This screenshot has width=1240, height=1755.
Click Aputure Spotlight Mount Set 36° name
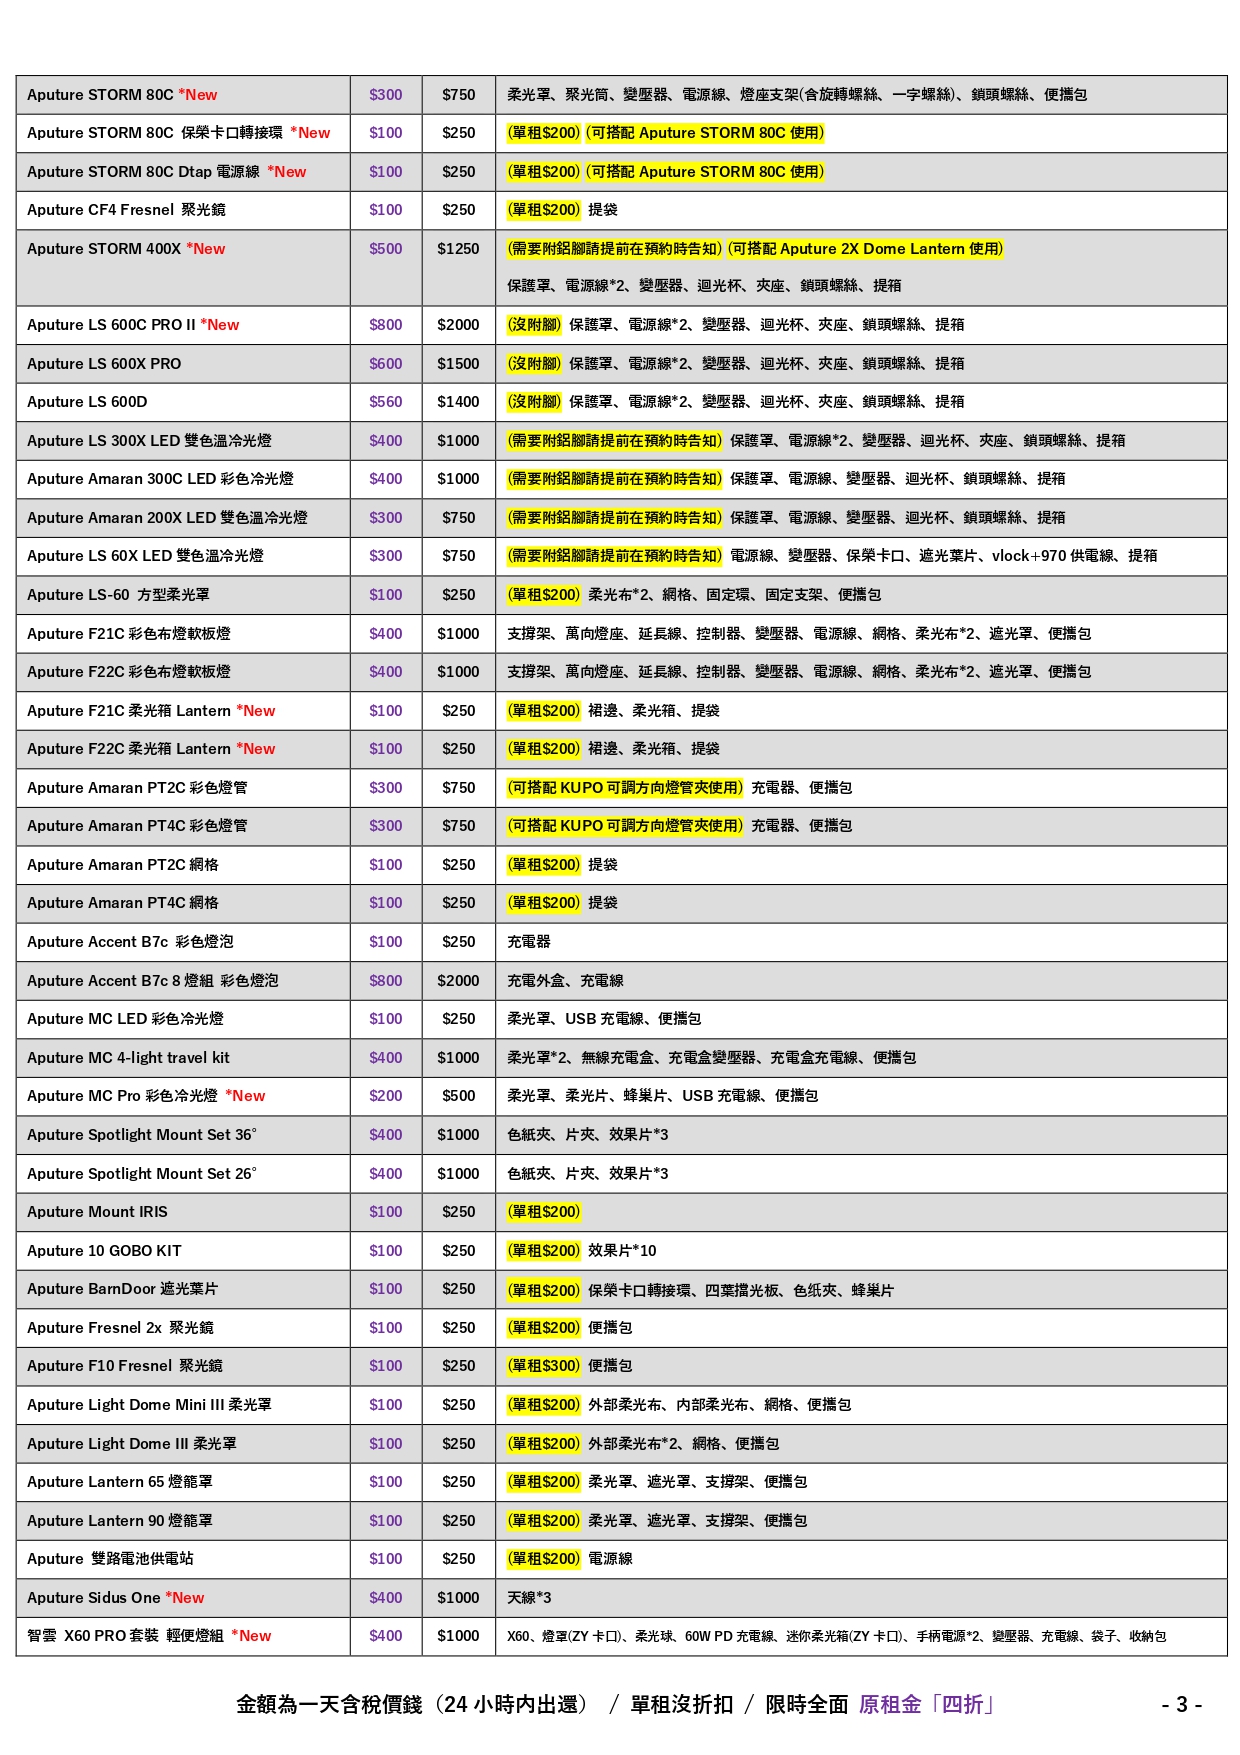pos(141,1135)
